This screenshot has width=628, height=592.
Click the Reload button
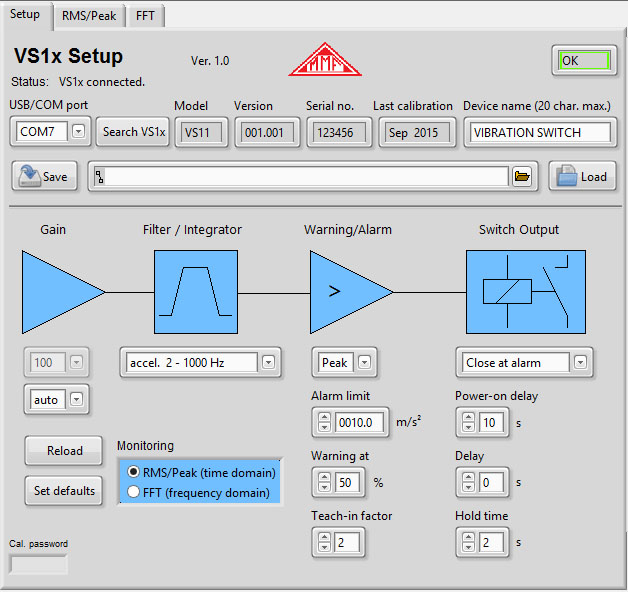(x=64, y=451)
